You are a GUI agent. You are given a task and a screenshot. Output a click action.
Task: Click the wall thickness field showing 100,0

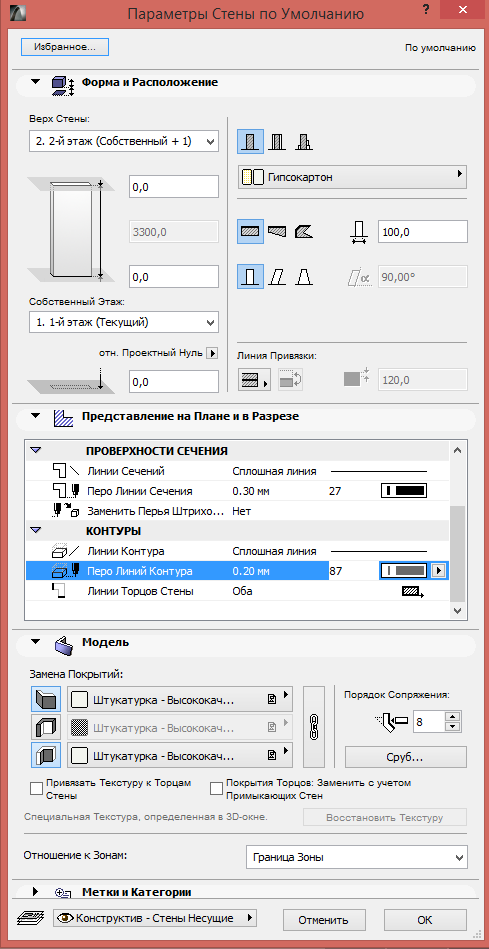422,232
